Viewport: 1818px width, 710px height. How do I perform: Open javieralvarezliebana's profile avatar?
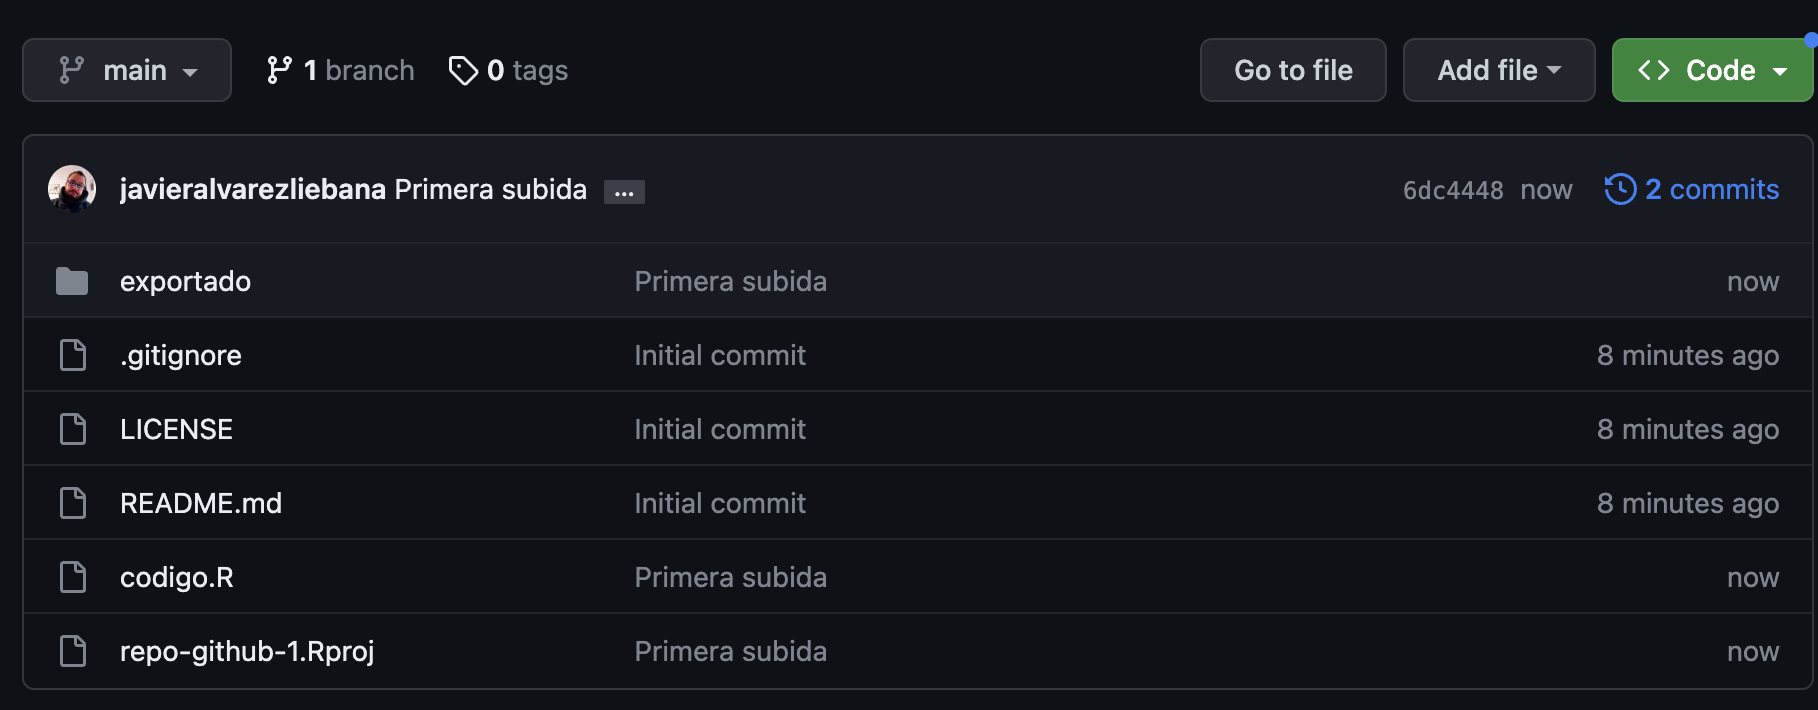(x=72, y=189)
